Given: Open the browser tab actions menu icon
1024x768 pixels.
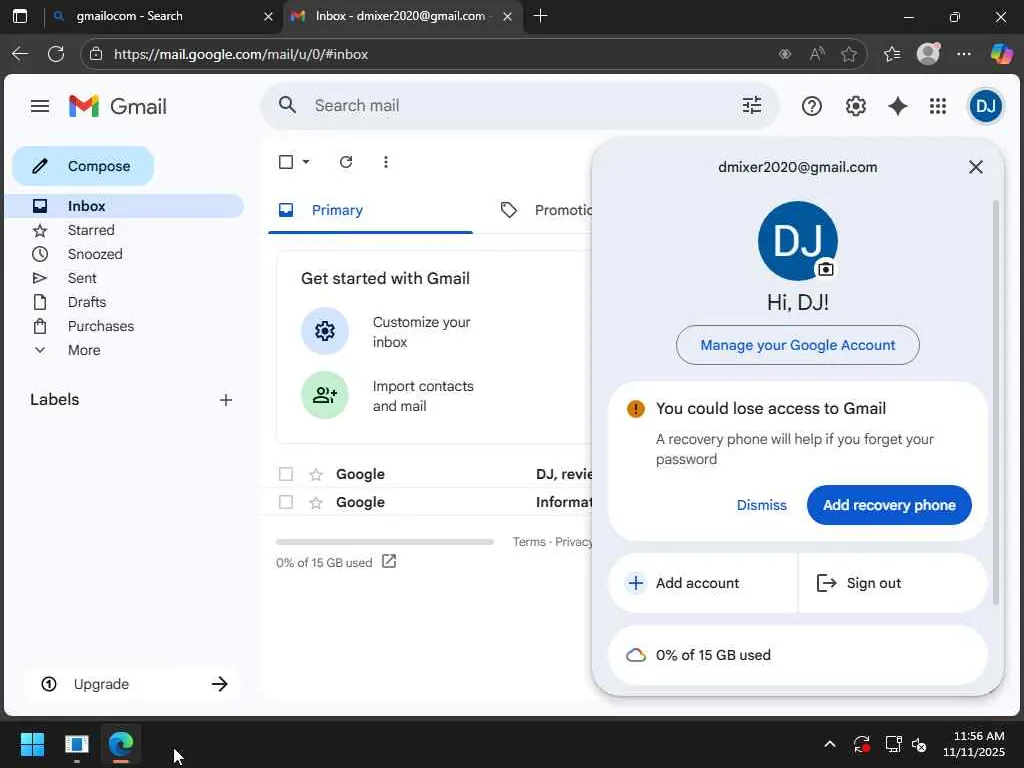Looking at the screenshot, I should click(x=20, y=16).
